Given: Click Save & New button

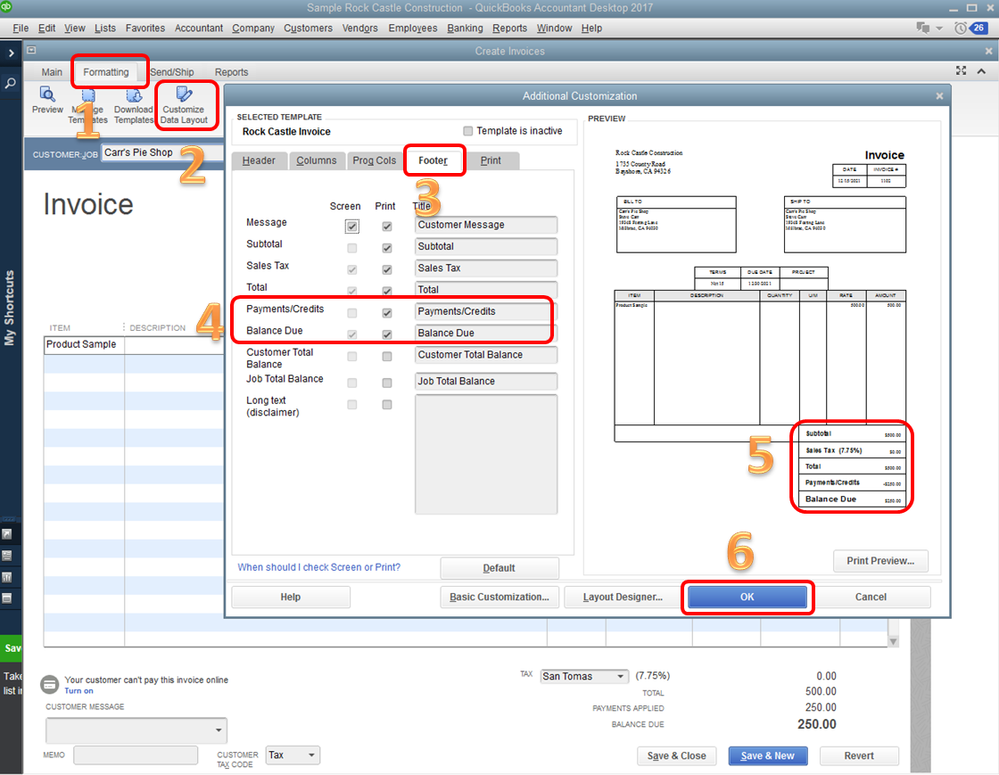Looking at the screenshot, I should (x=768, y=756).
